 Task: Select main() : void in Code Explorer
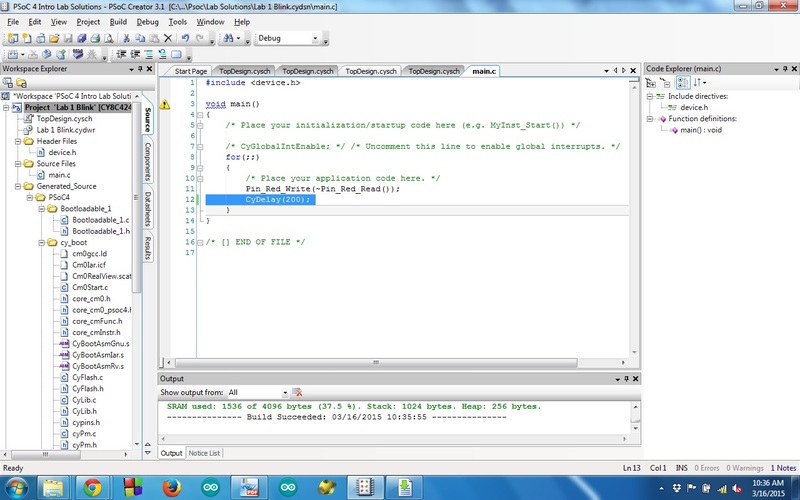tap(701, 130)
